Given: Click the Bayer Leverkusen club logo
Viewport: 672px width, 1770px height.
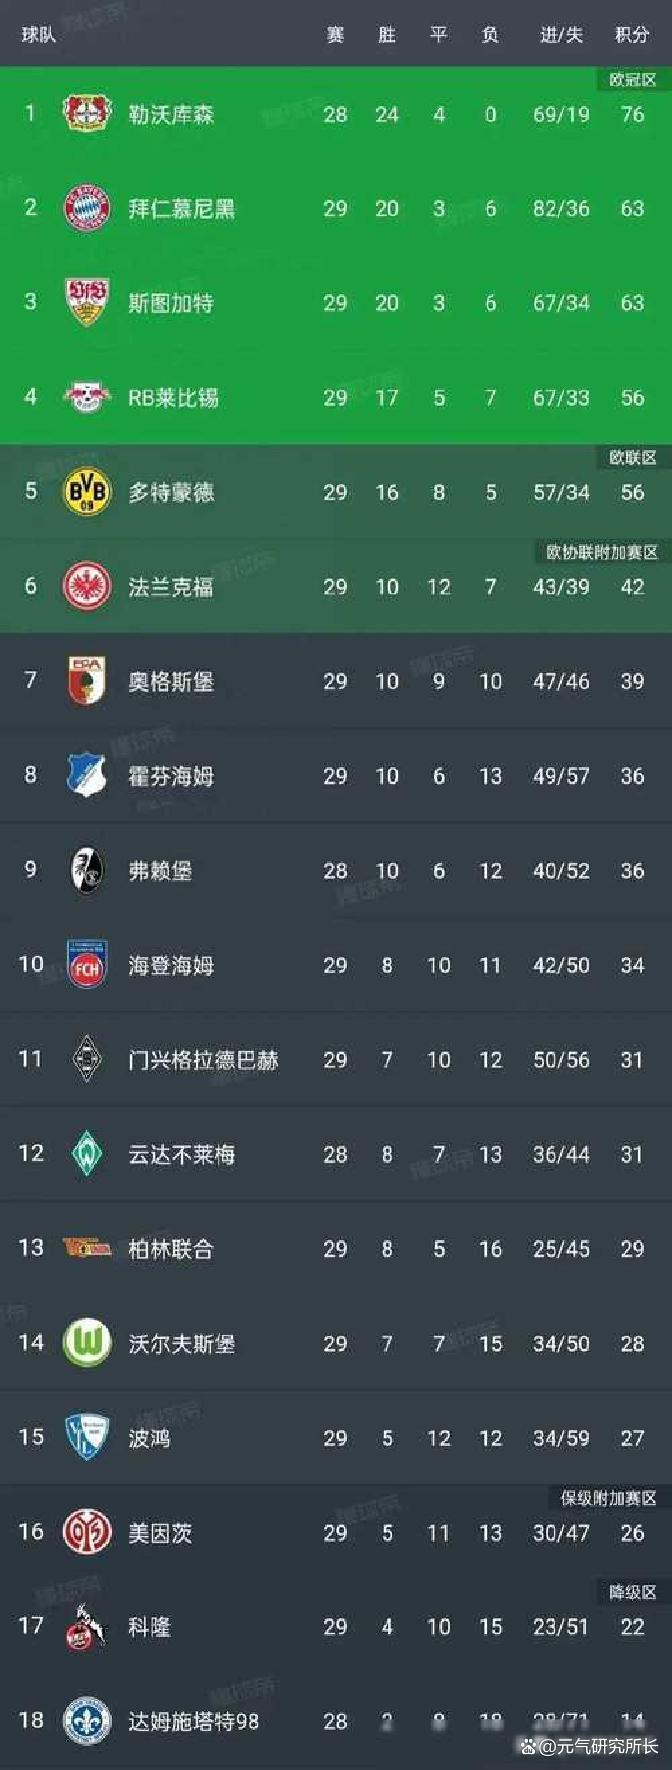Looking at the screenshot, I should point(87,113).
